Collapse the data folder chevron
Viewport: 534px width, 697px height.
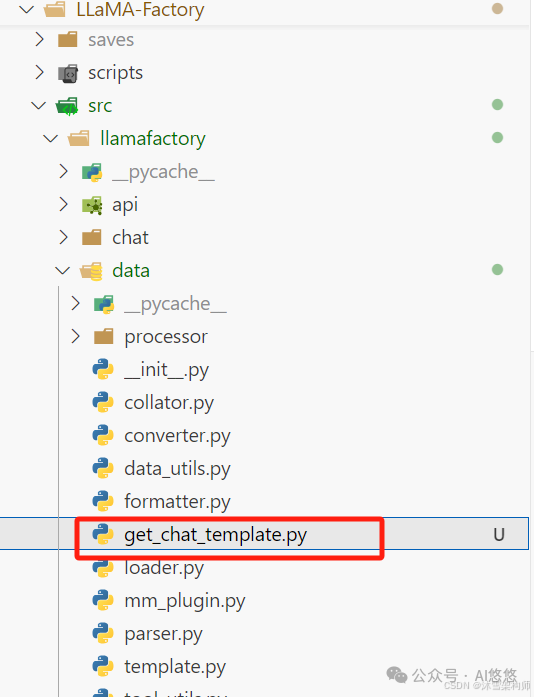pyautogui.click(x=62, y=270)
